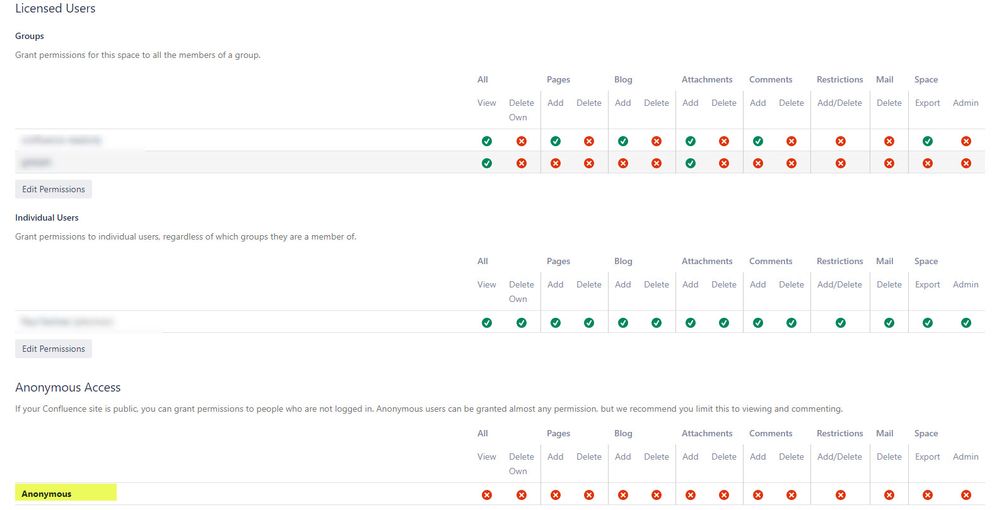Click Space Admin red X in first group row
Viewport: 999px width, 510px height.
click(966, 141)
